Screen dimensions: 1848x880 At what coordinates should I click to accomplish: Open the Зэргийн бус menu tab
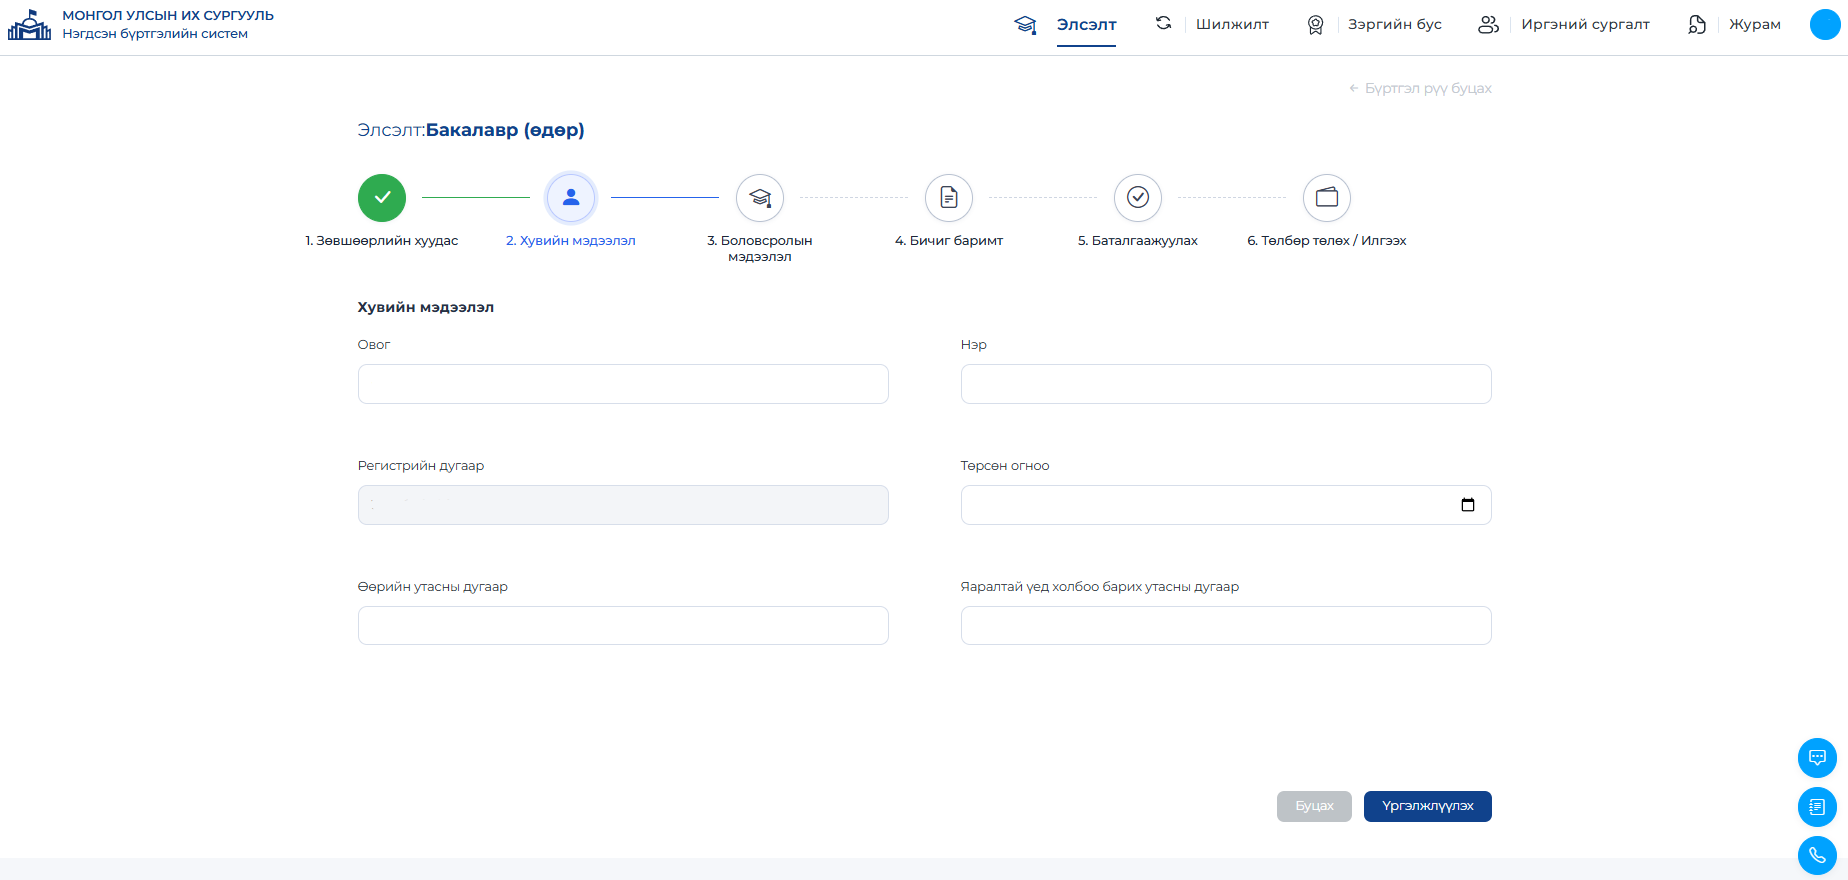pyautogui.click(x=1395, y=25)
